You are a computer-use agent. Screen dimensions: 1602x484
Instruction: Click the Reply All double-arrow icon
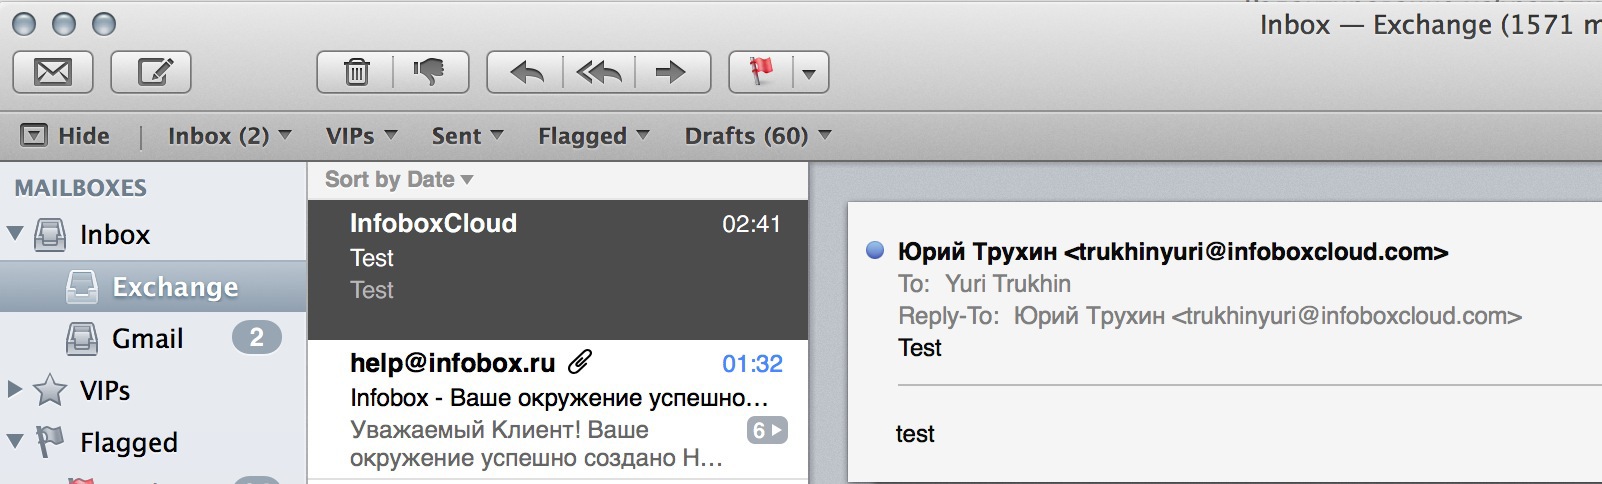(599, 72)
